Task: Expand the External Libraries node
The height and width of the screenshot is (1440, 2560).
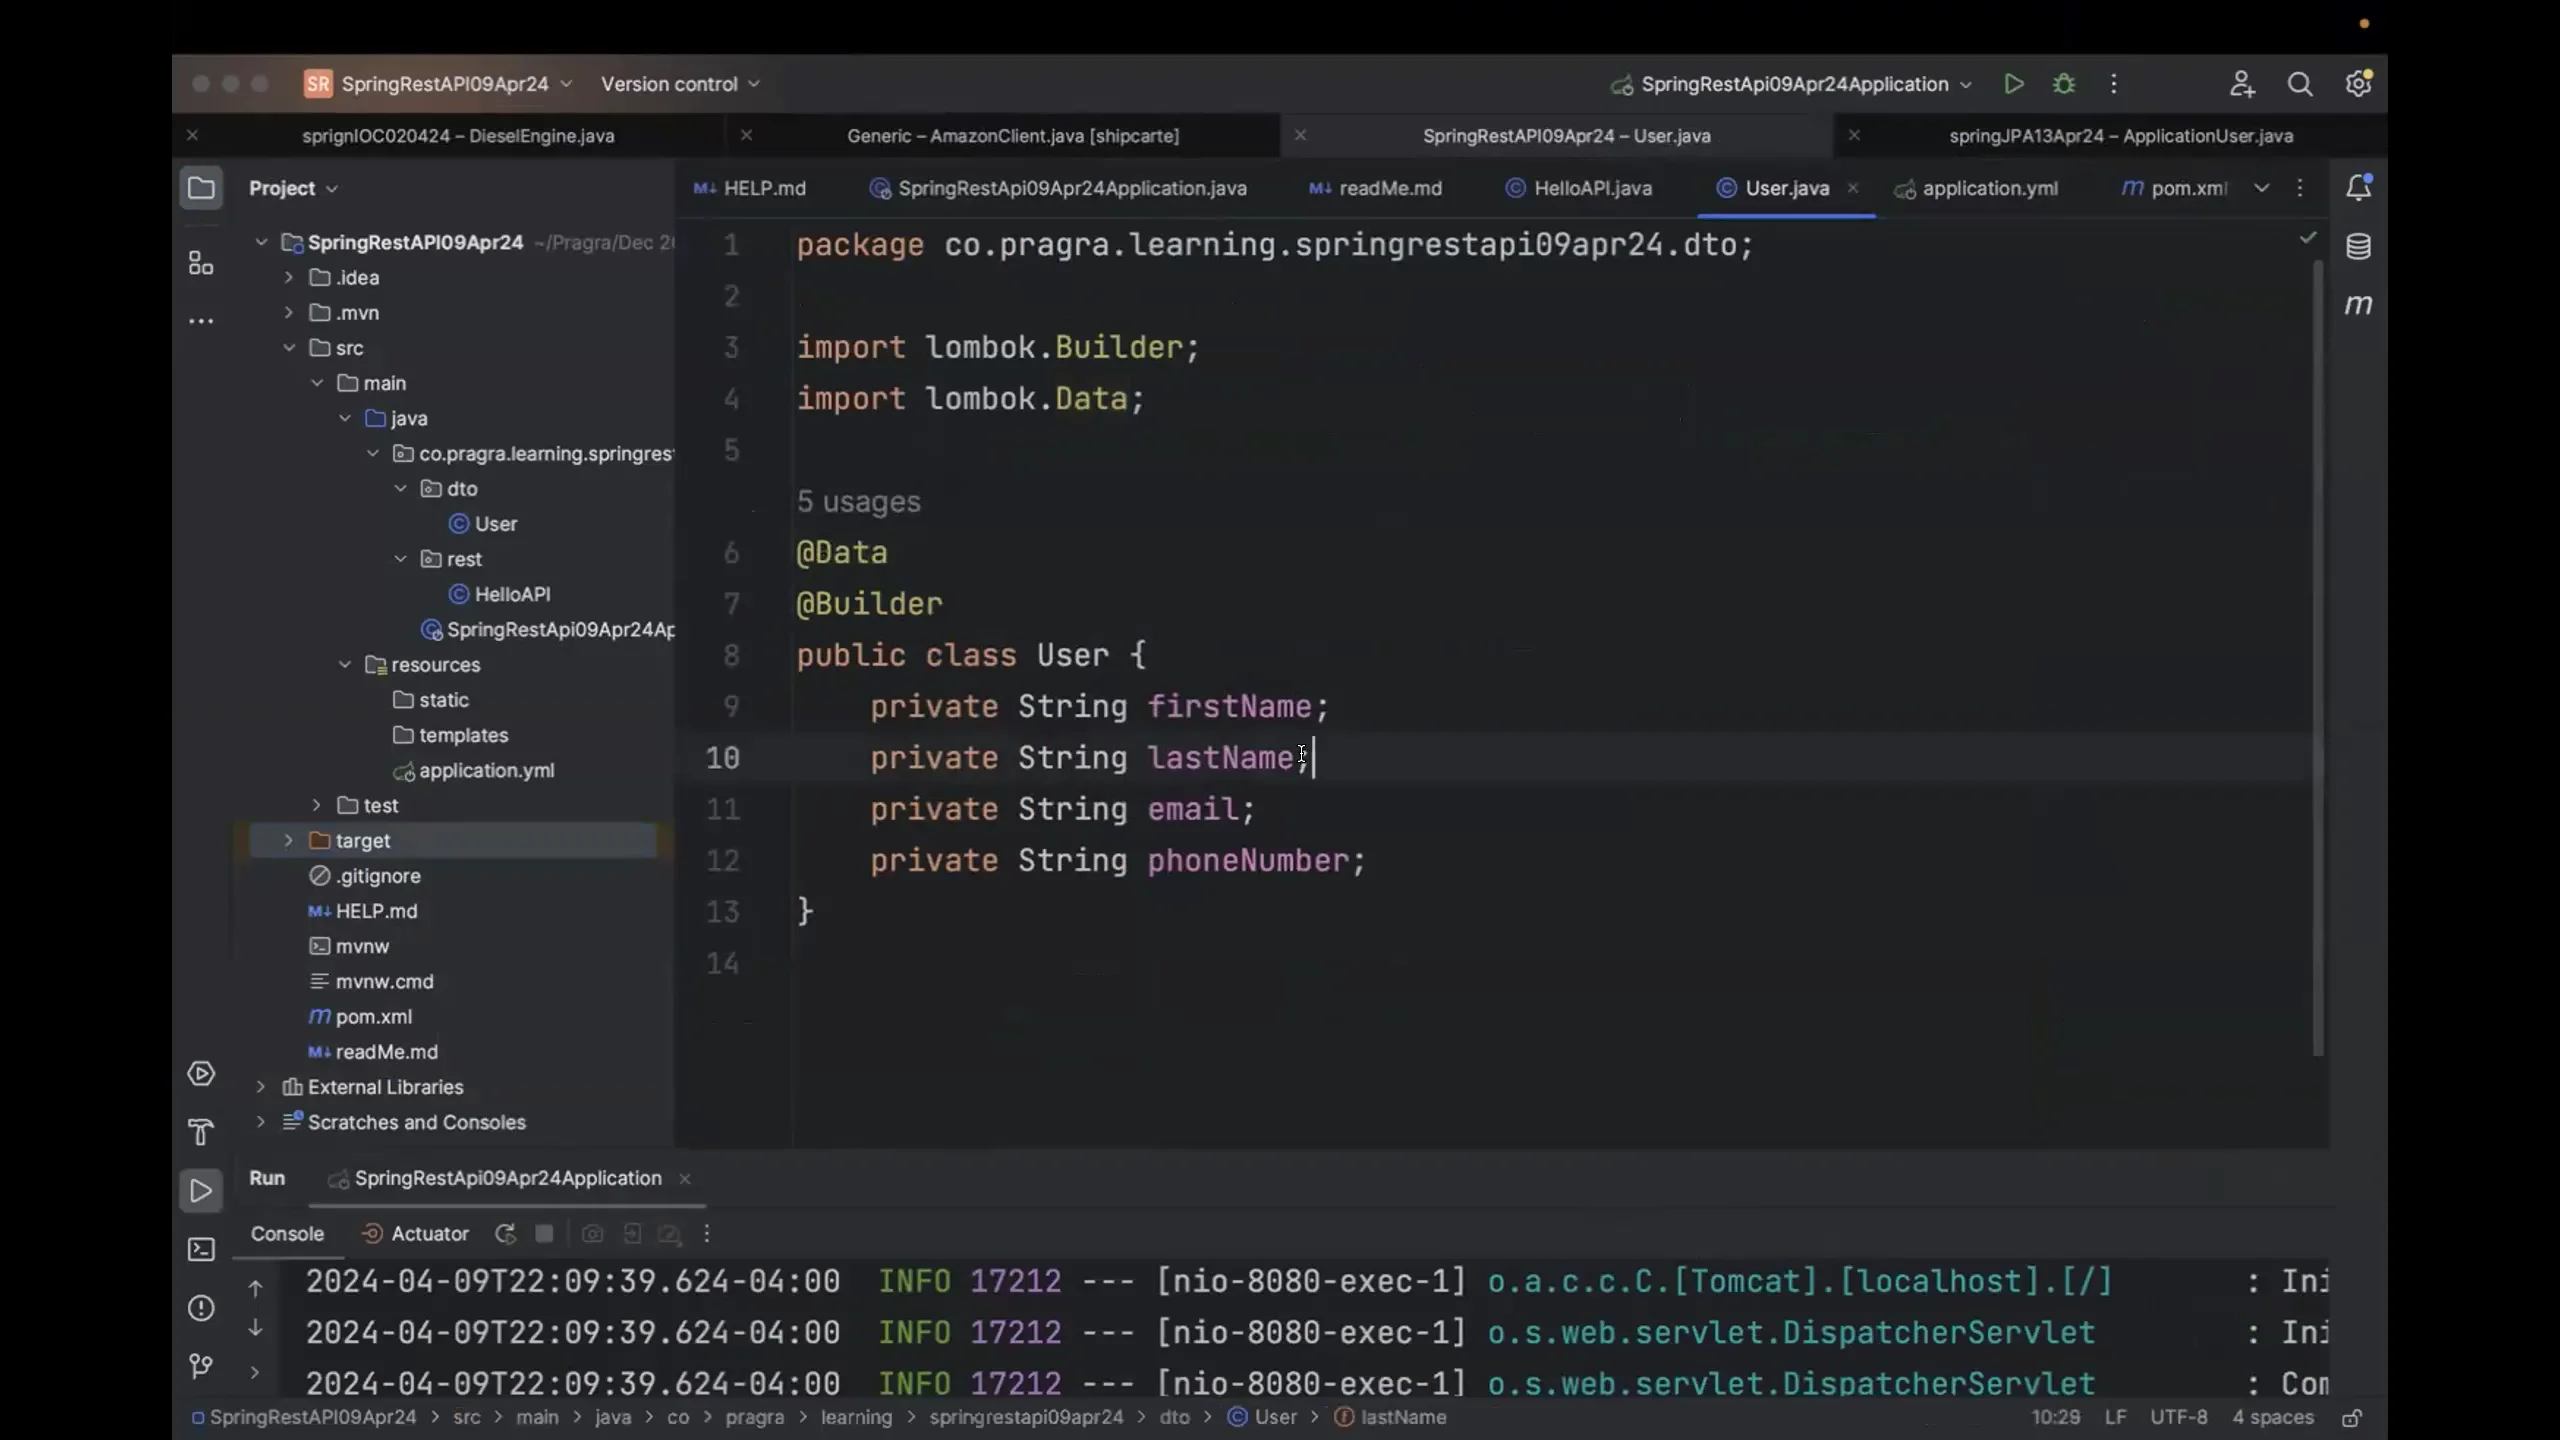Action: (x=259, y=1087)
